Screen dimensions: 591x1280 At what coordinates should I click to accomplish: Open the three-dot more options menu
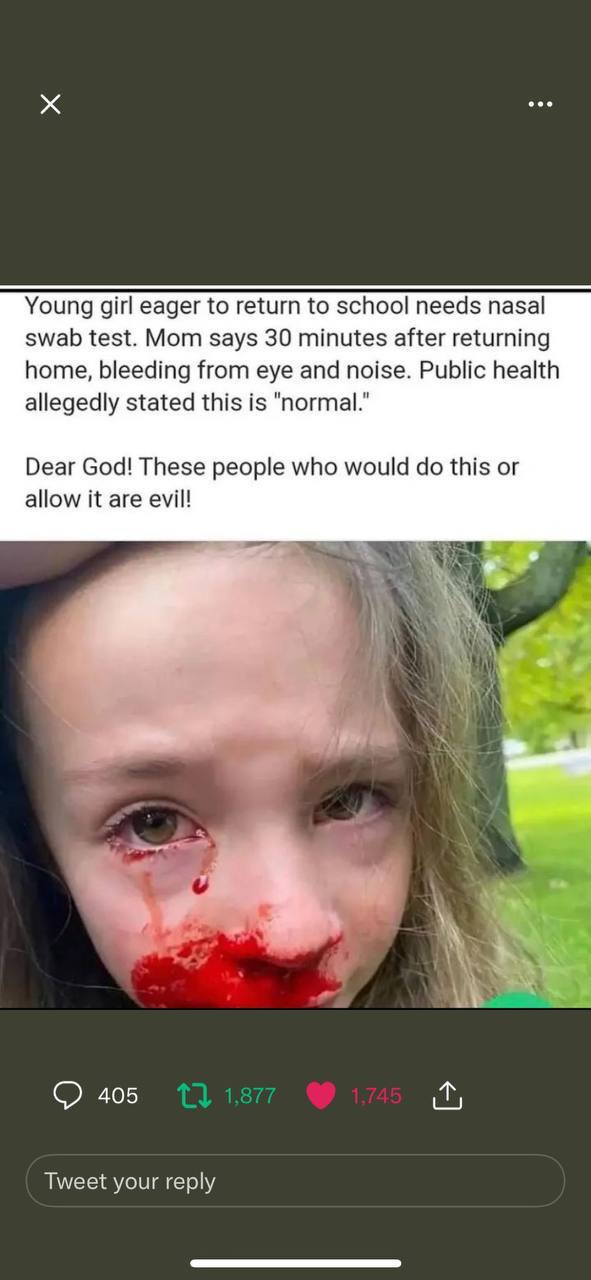[x=540, y=104]
